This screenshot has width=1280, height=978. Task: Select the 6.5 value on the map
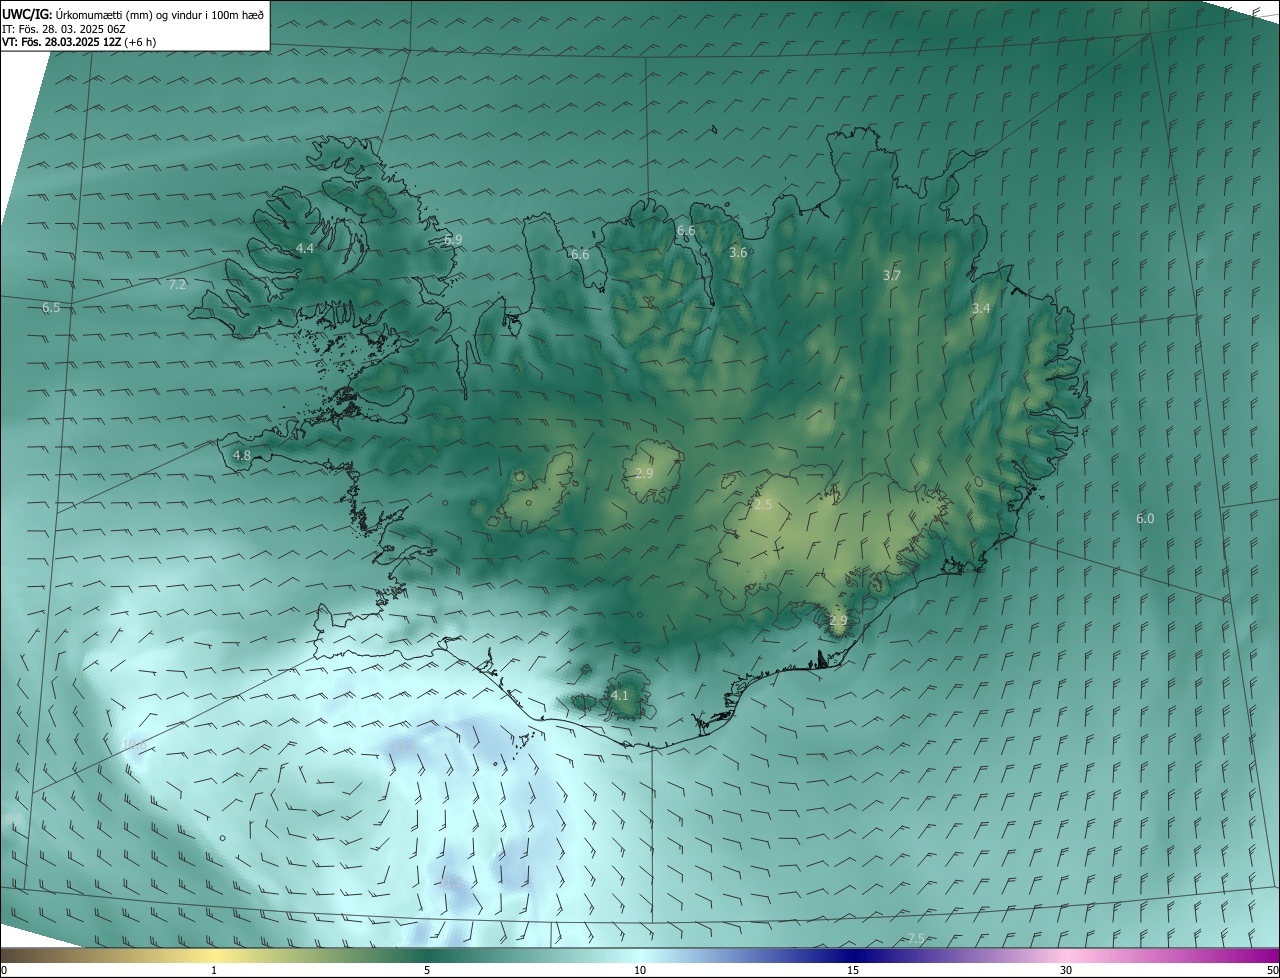(x=51, y=308)
